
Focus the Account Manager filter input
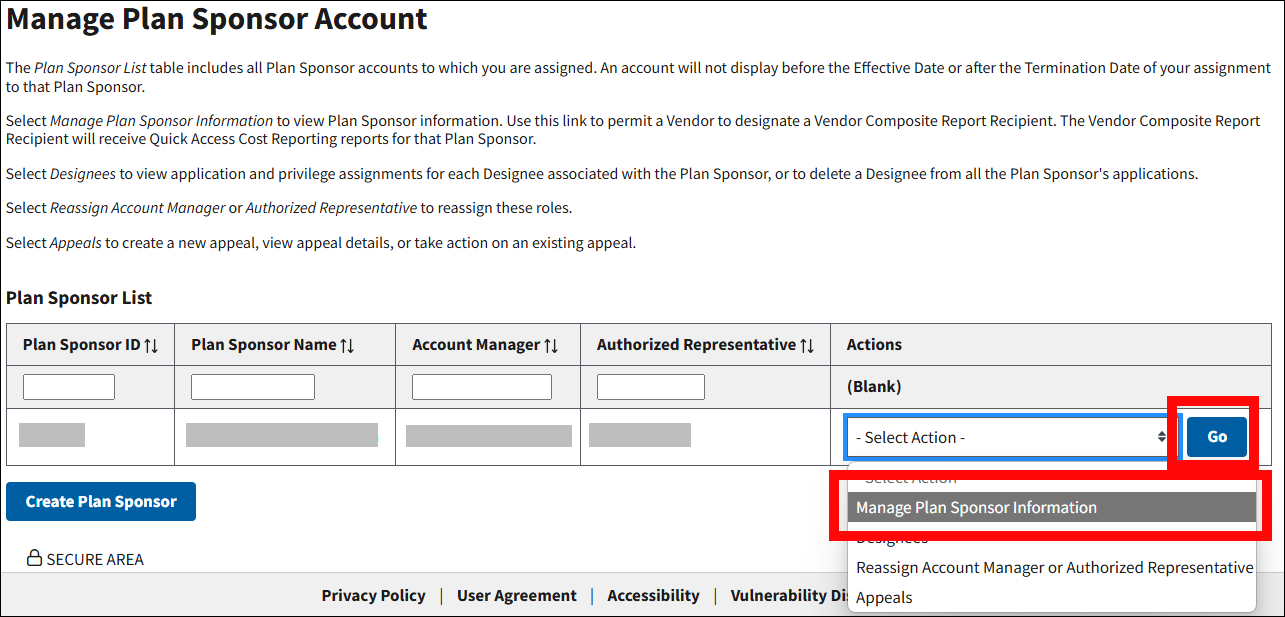[481, 387]
